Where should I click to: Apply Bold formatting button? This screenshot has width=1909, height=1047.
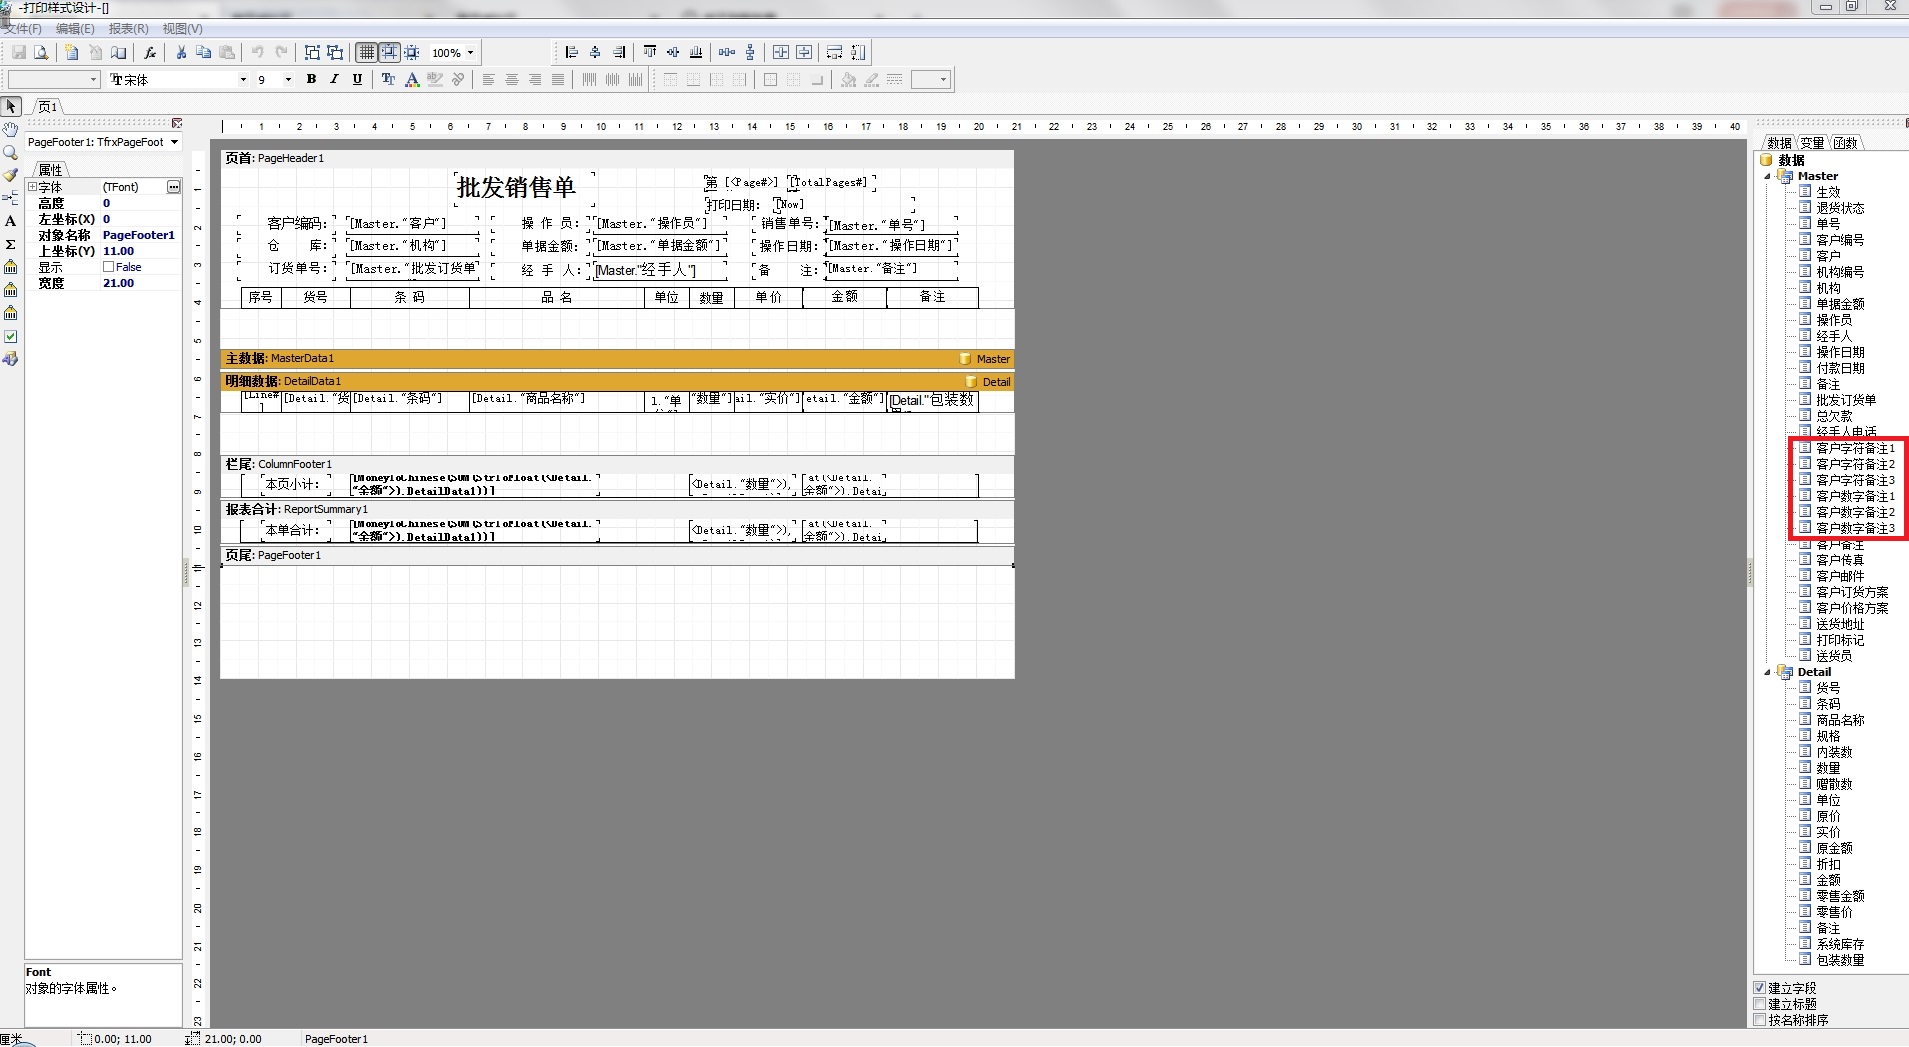point(311,79)
